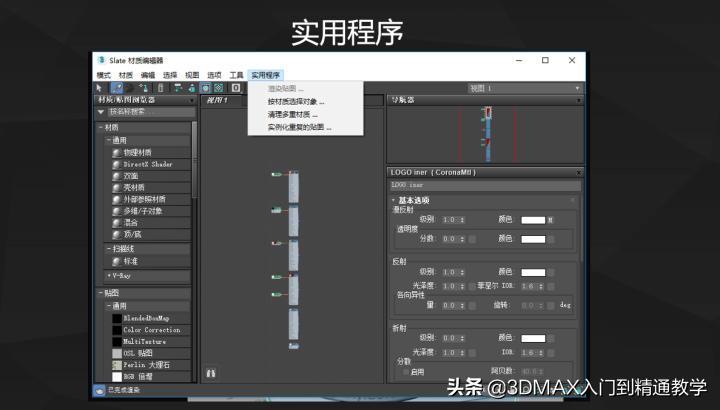Image resolution: width=720 pixels, height=410 pixels.
Task: Collapse the 扫描线 subgroup
Action: coord(109,248)
